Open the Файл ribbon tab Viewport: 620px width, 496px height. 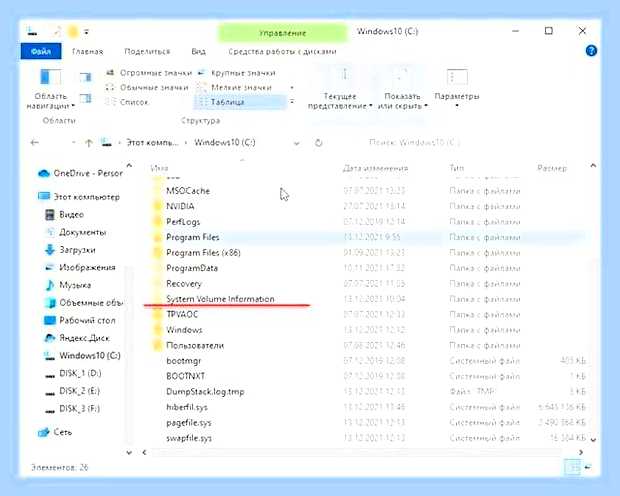click(41, 51)
